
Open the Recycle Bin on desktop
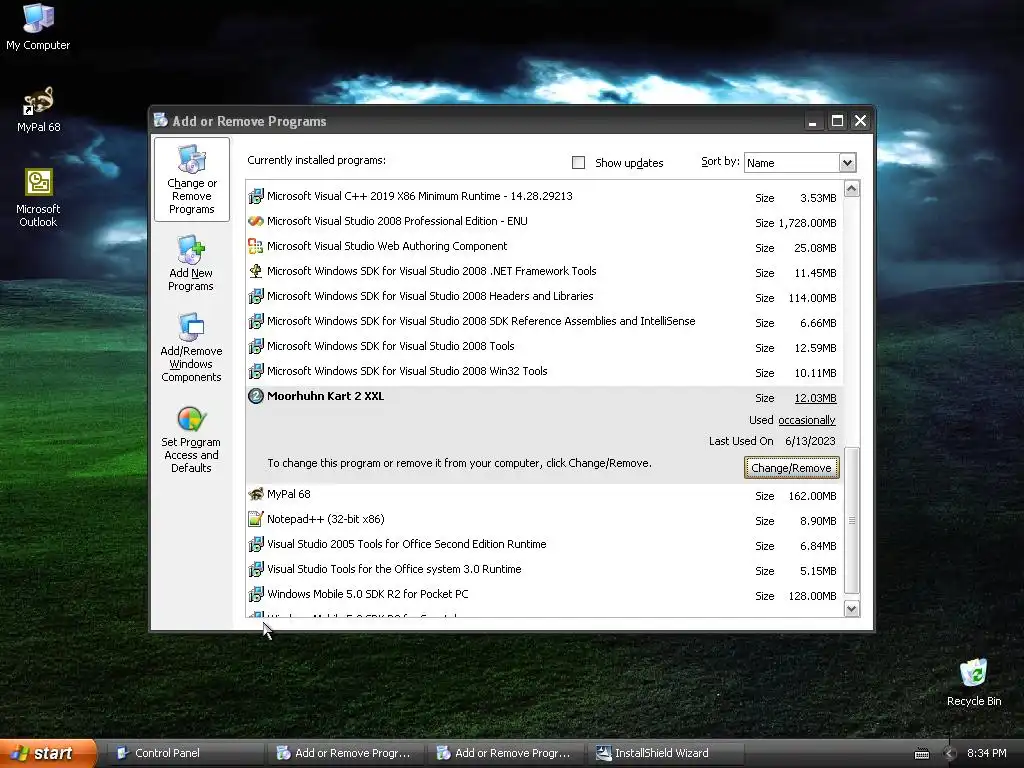point(974,682)
